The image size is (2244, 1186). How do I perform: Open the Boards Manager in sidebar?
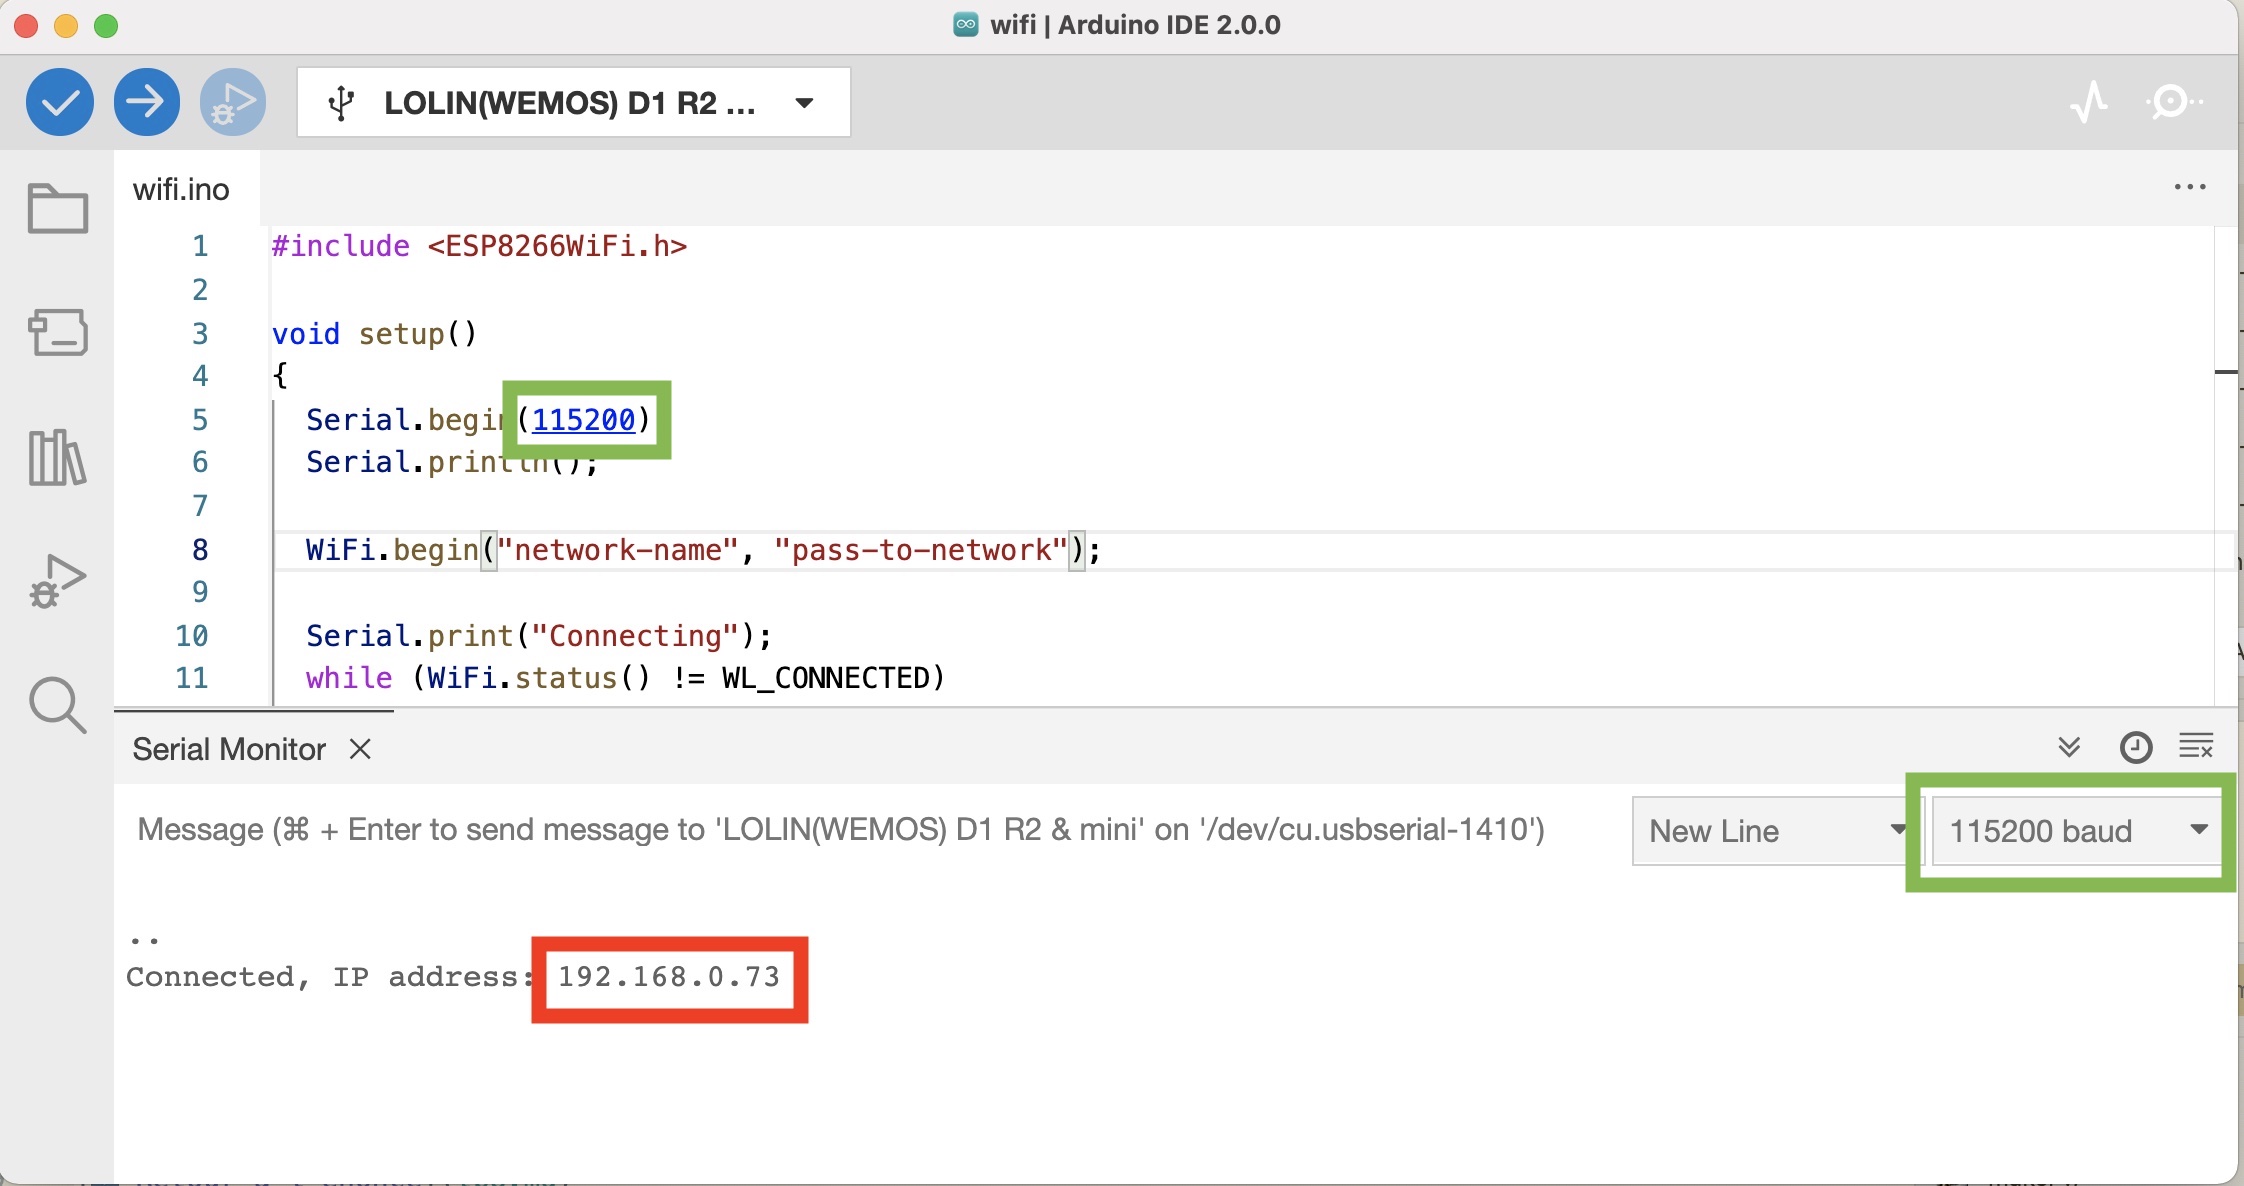tap(58, 332)
